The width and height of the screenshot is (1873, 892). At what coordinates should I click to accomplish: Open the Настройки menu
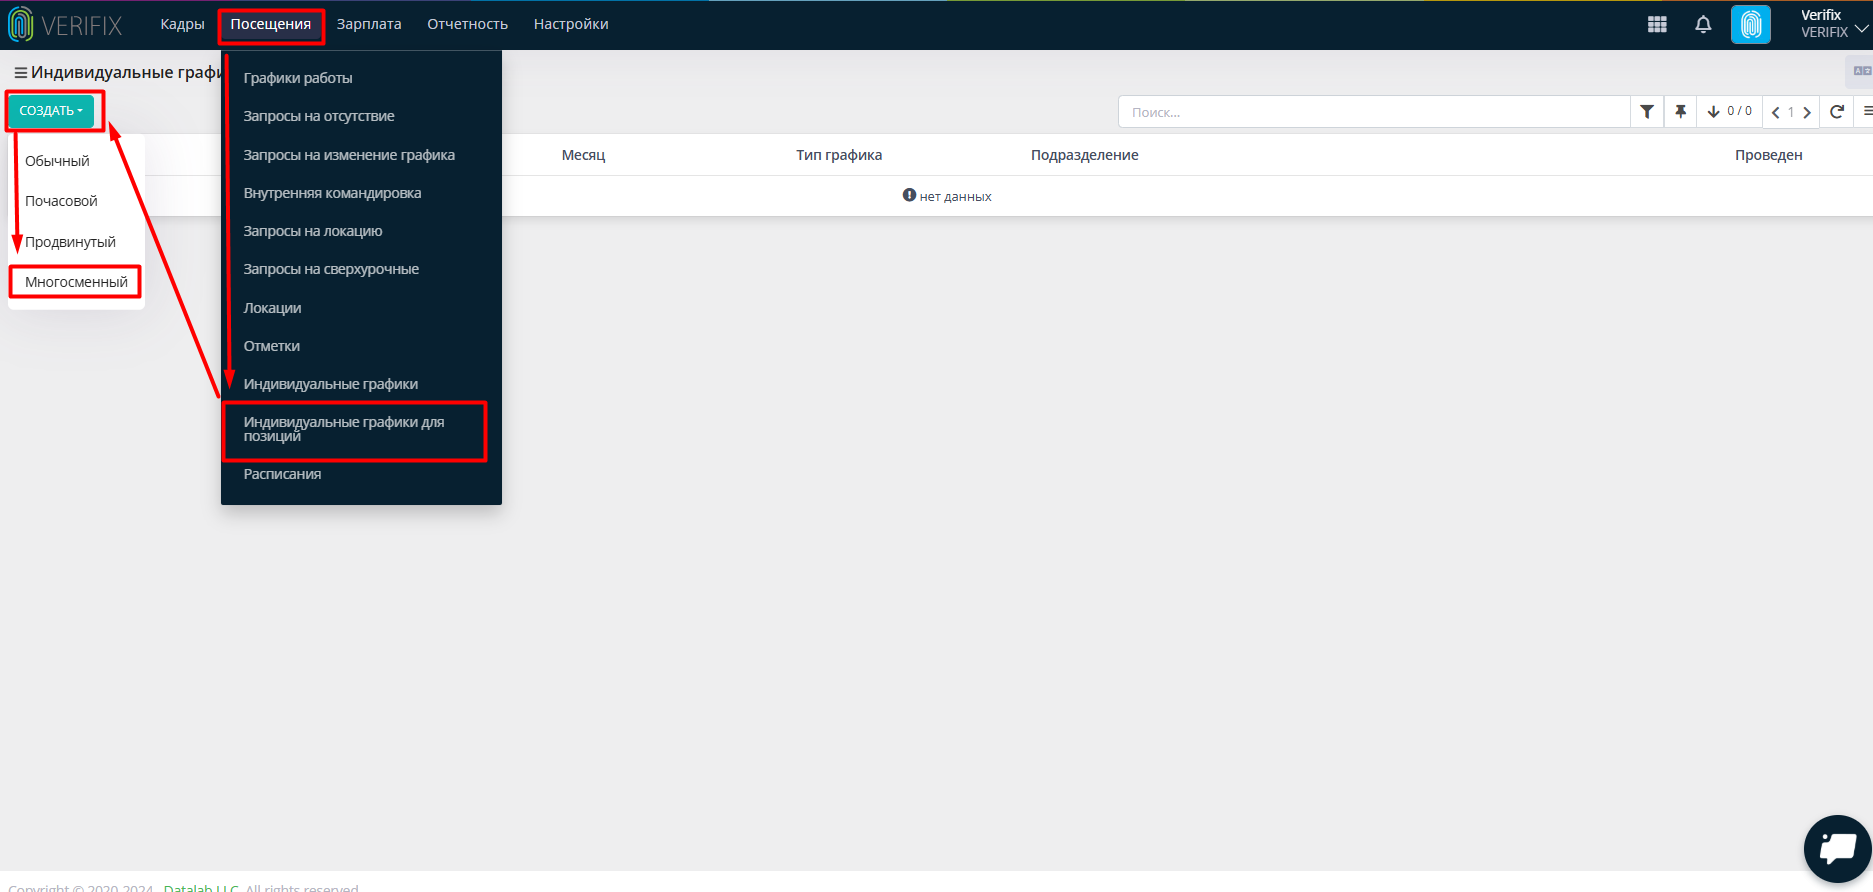point(571,24)
